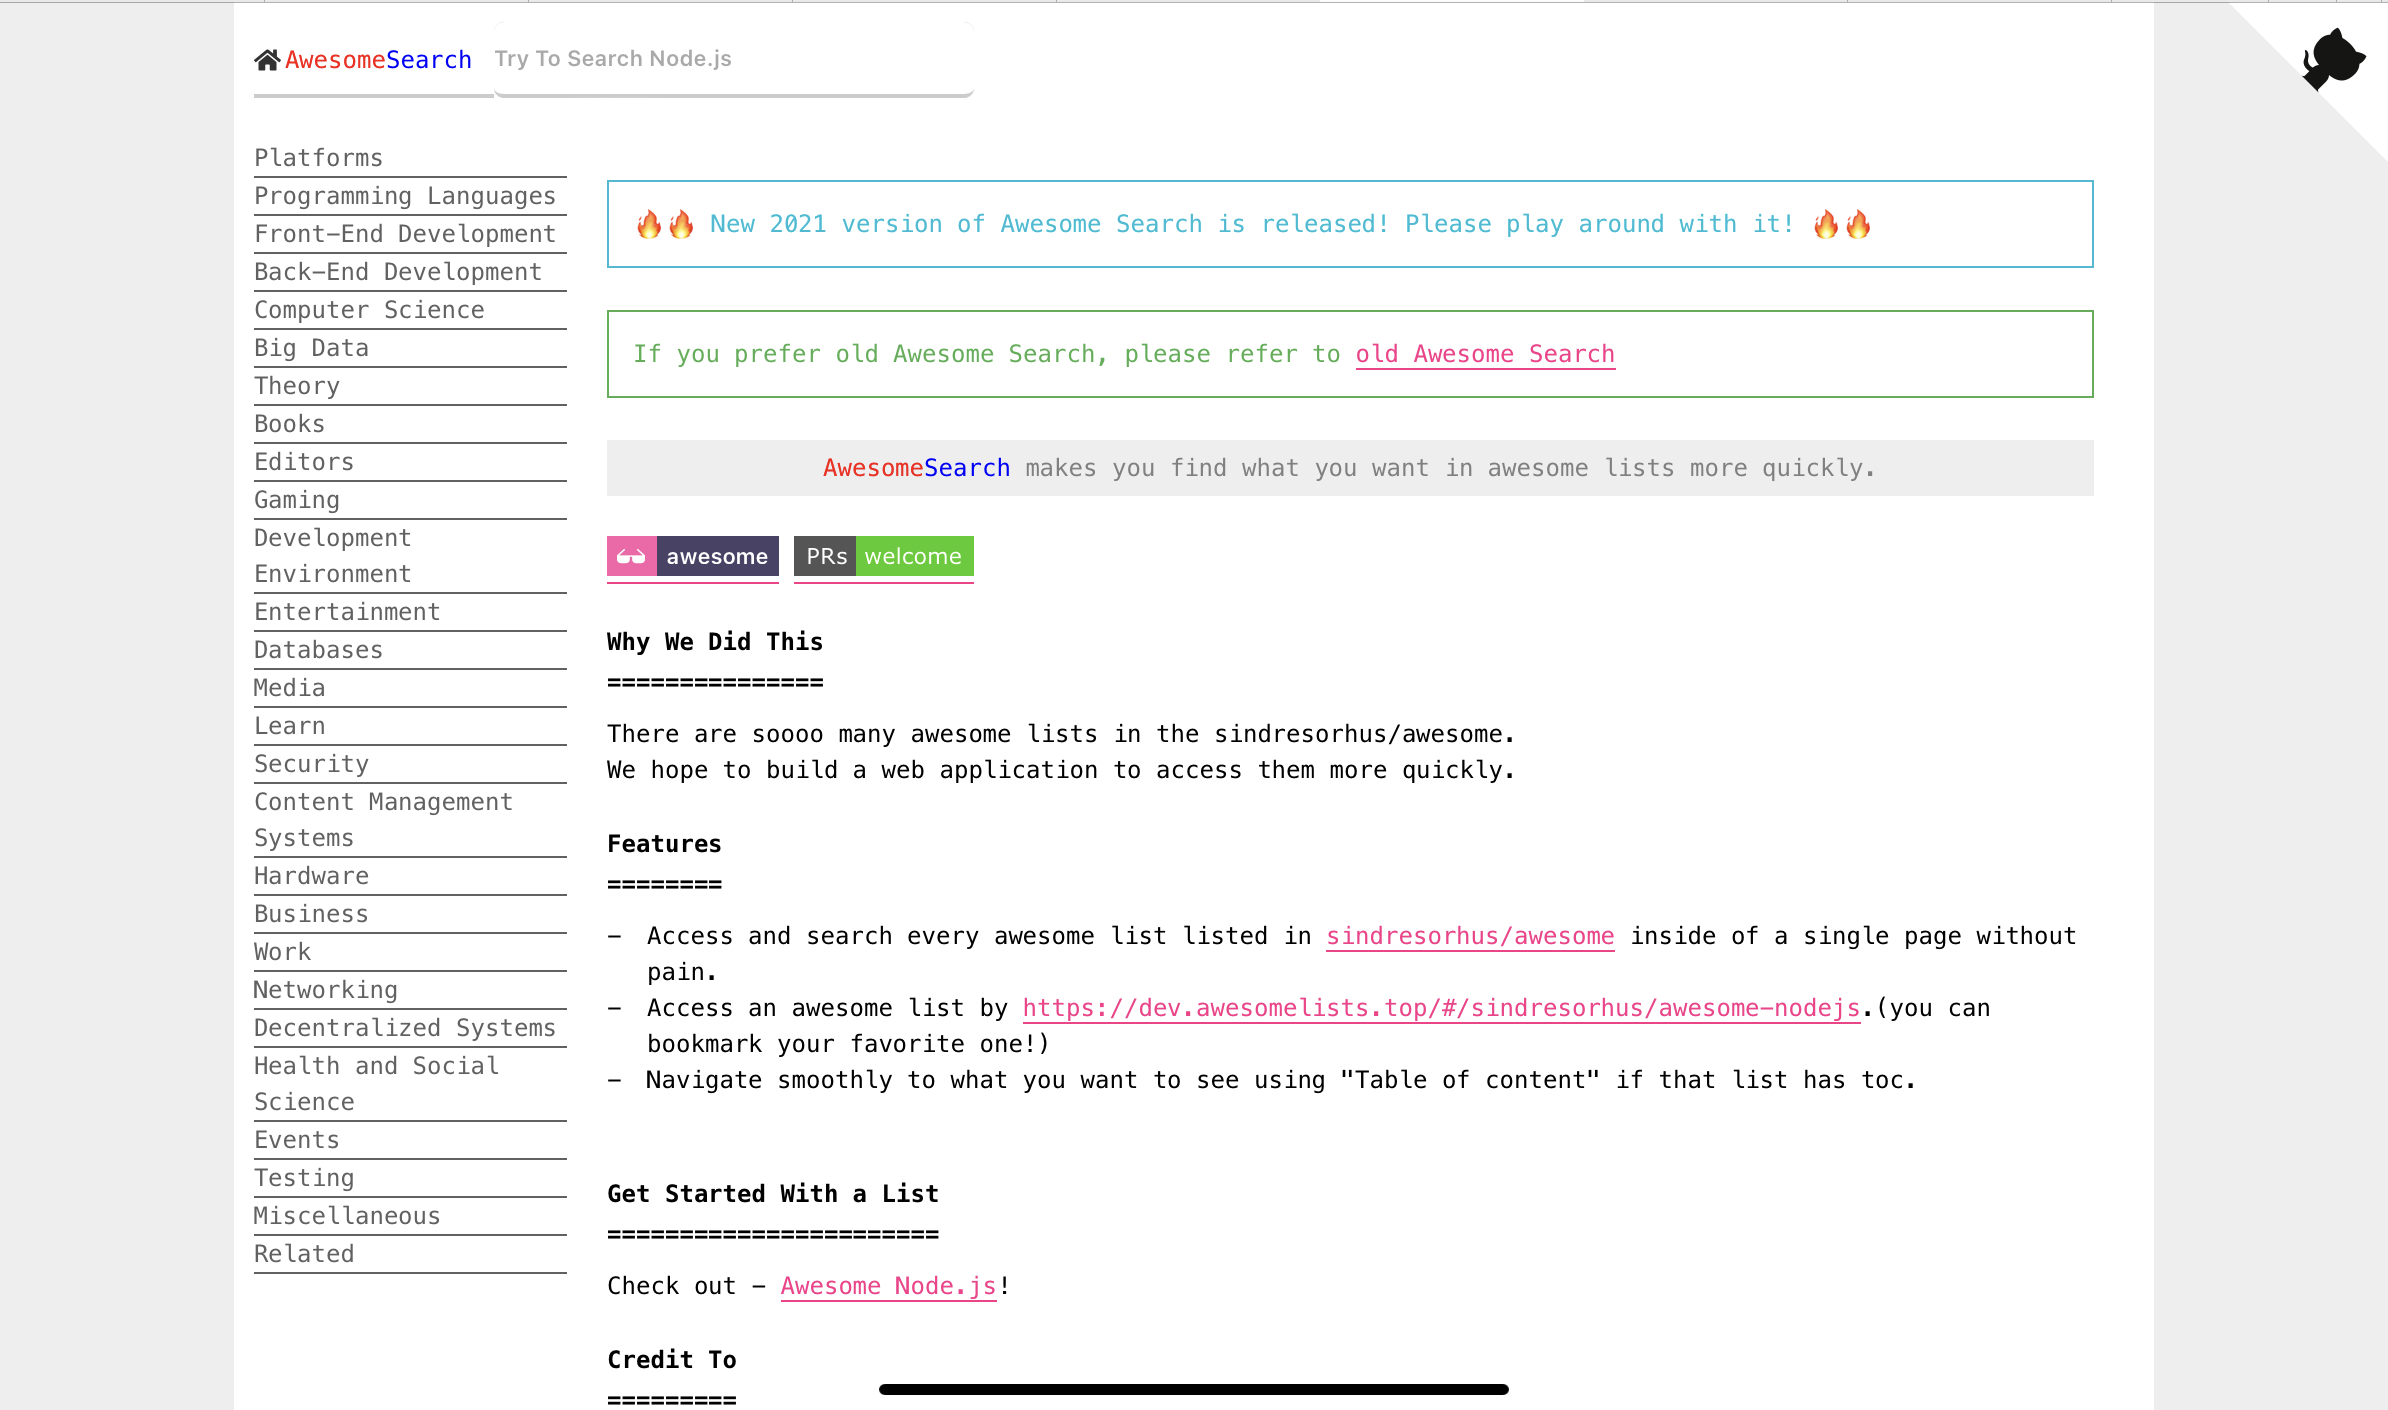Select Back-End Development from sidebar
This screenshot has width=2388, height=1410.
[x=397, y=272]
